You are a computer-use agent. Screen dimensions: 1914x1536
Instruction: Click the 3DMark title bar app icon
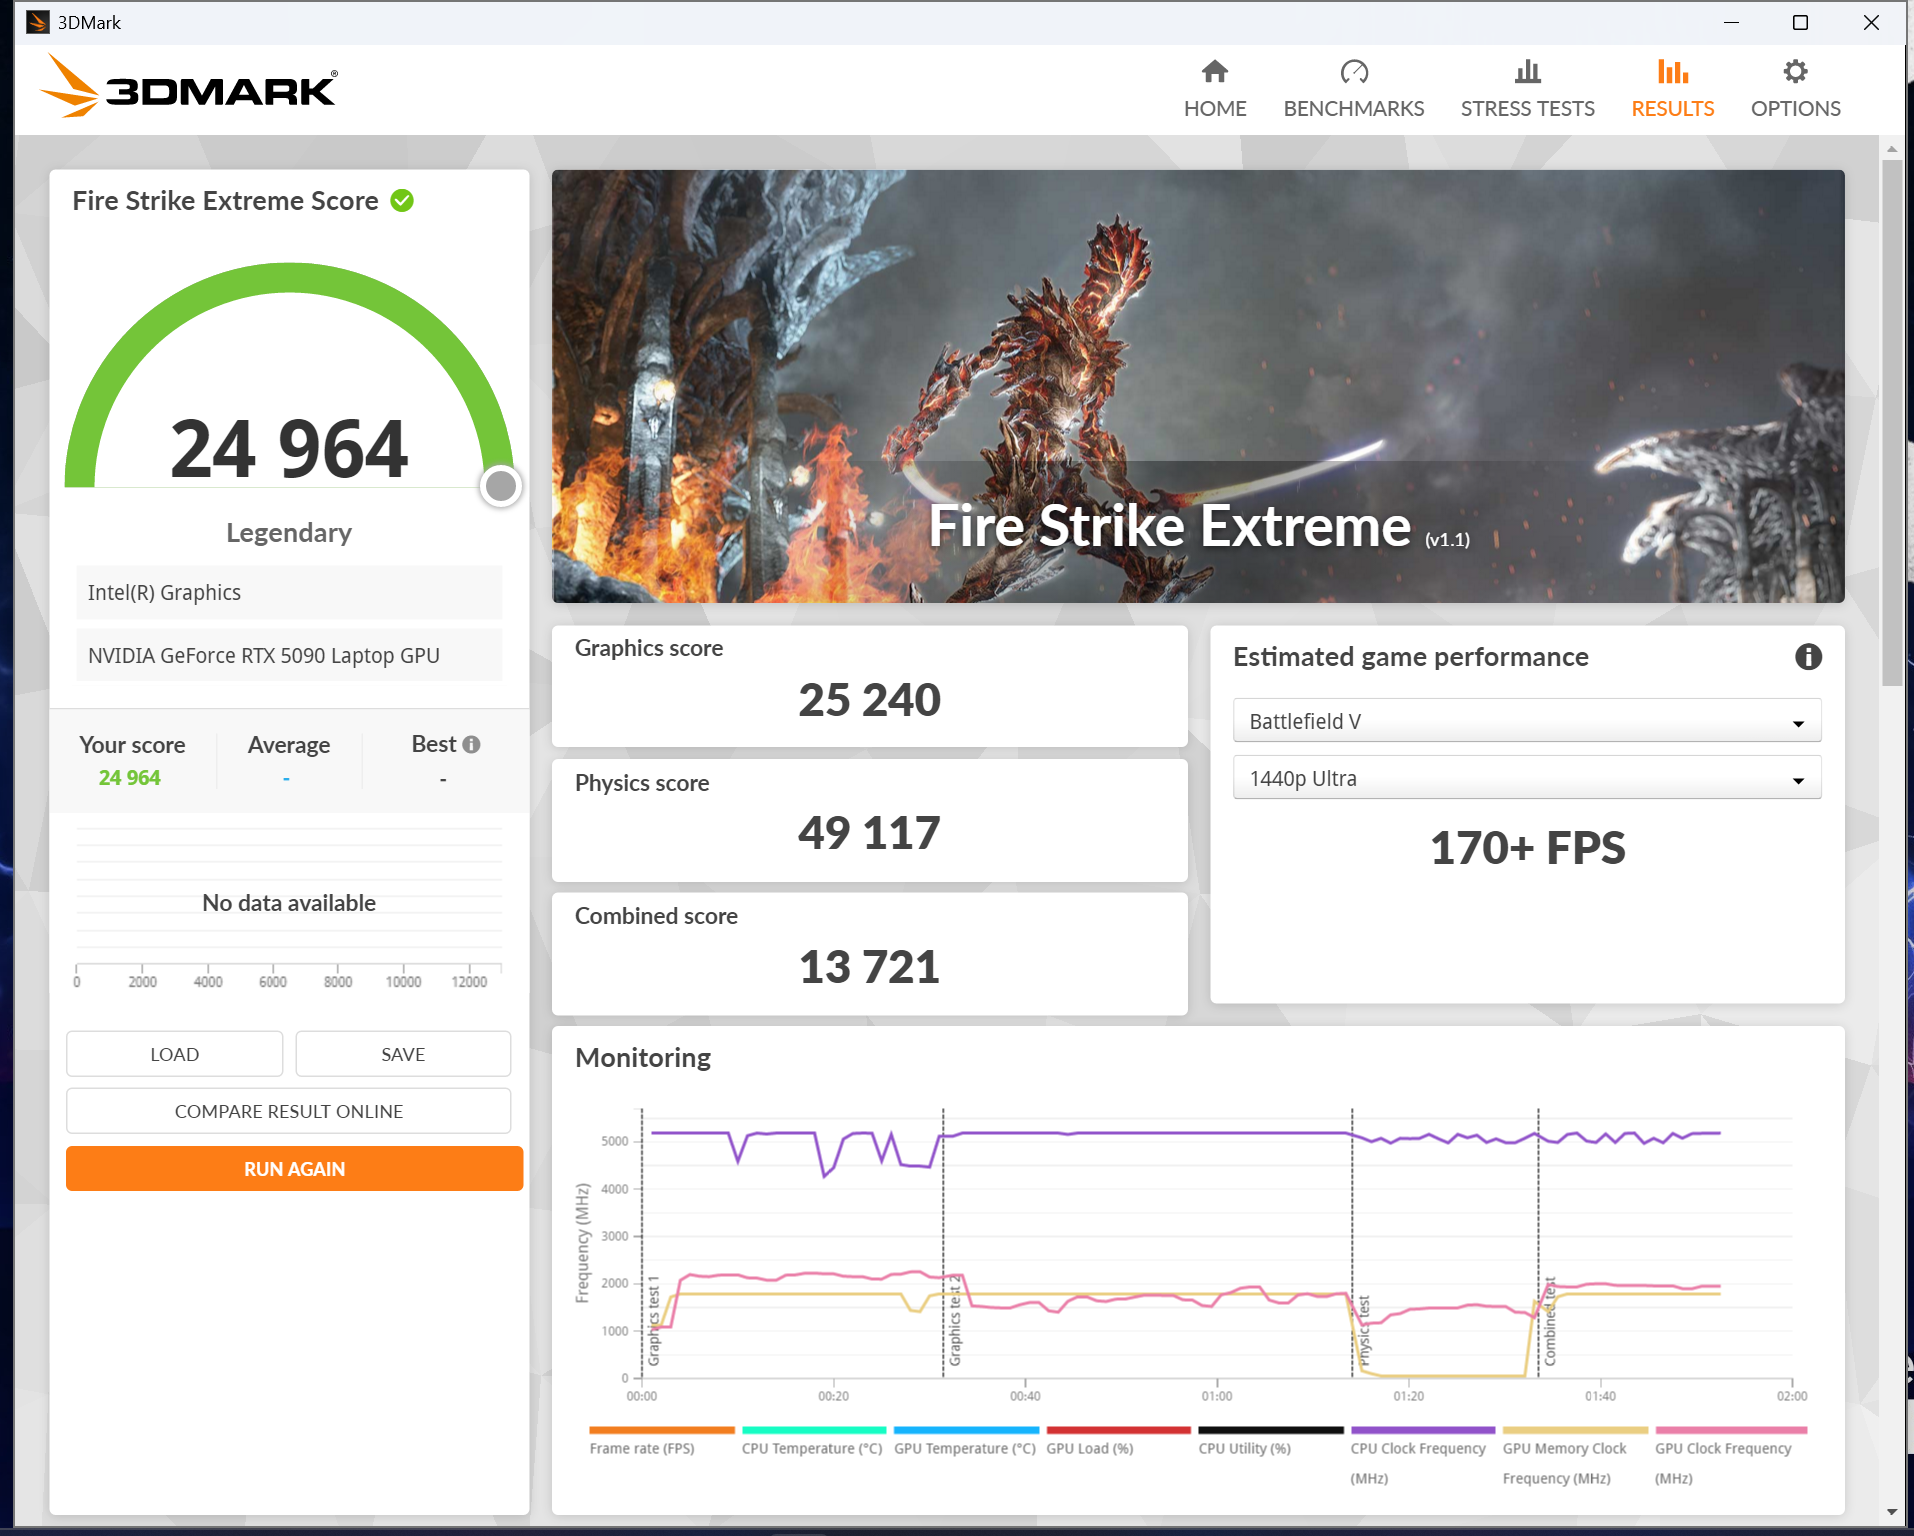coord(37,22)
